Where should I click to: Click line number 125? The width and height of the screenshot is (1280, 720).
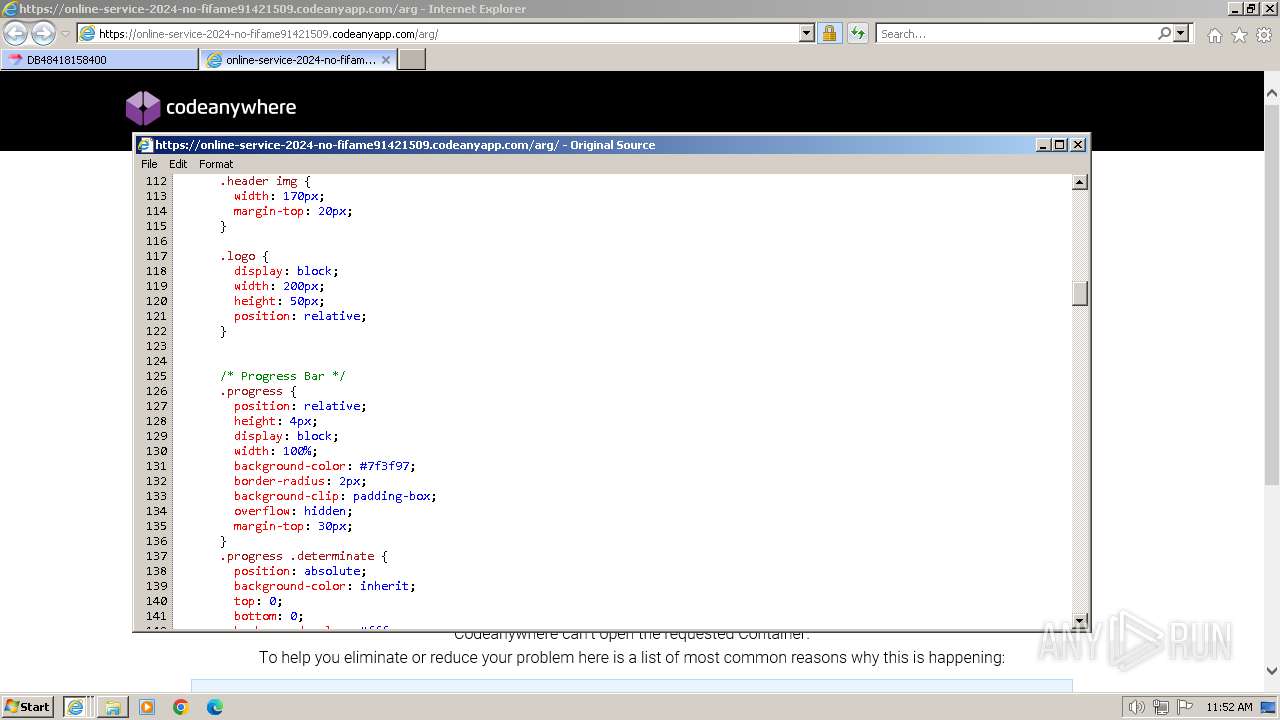tap(156, 376)
